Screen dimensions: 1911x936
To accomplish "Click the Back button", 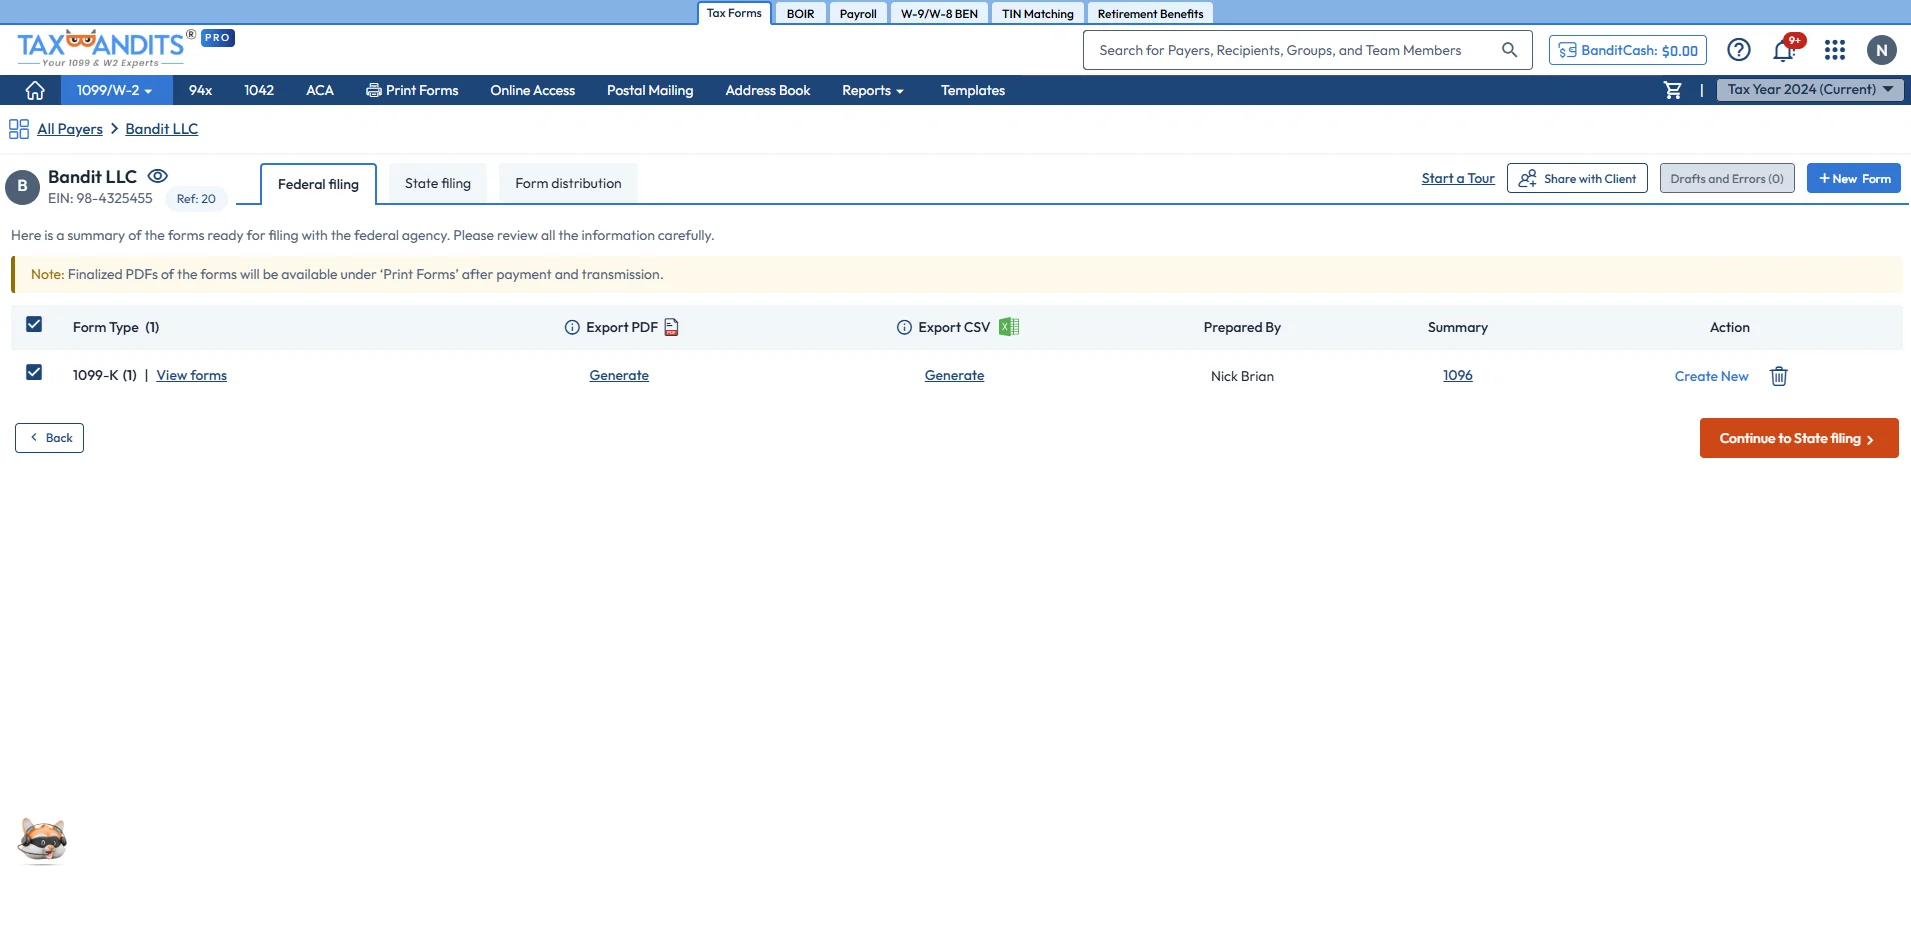I will 49,438.
